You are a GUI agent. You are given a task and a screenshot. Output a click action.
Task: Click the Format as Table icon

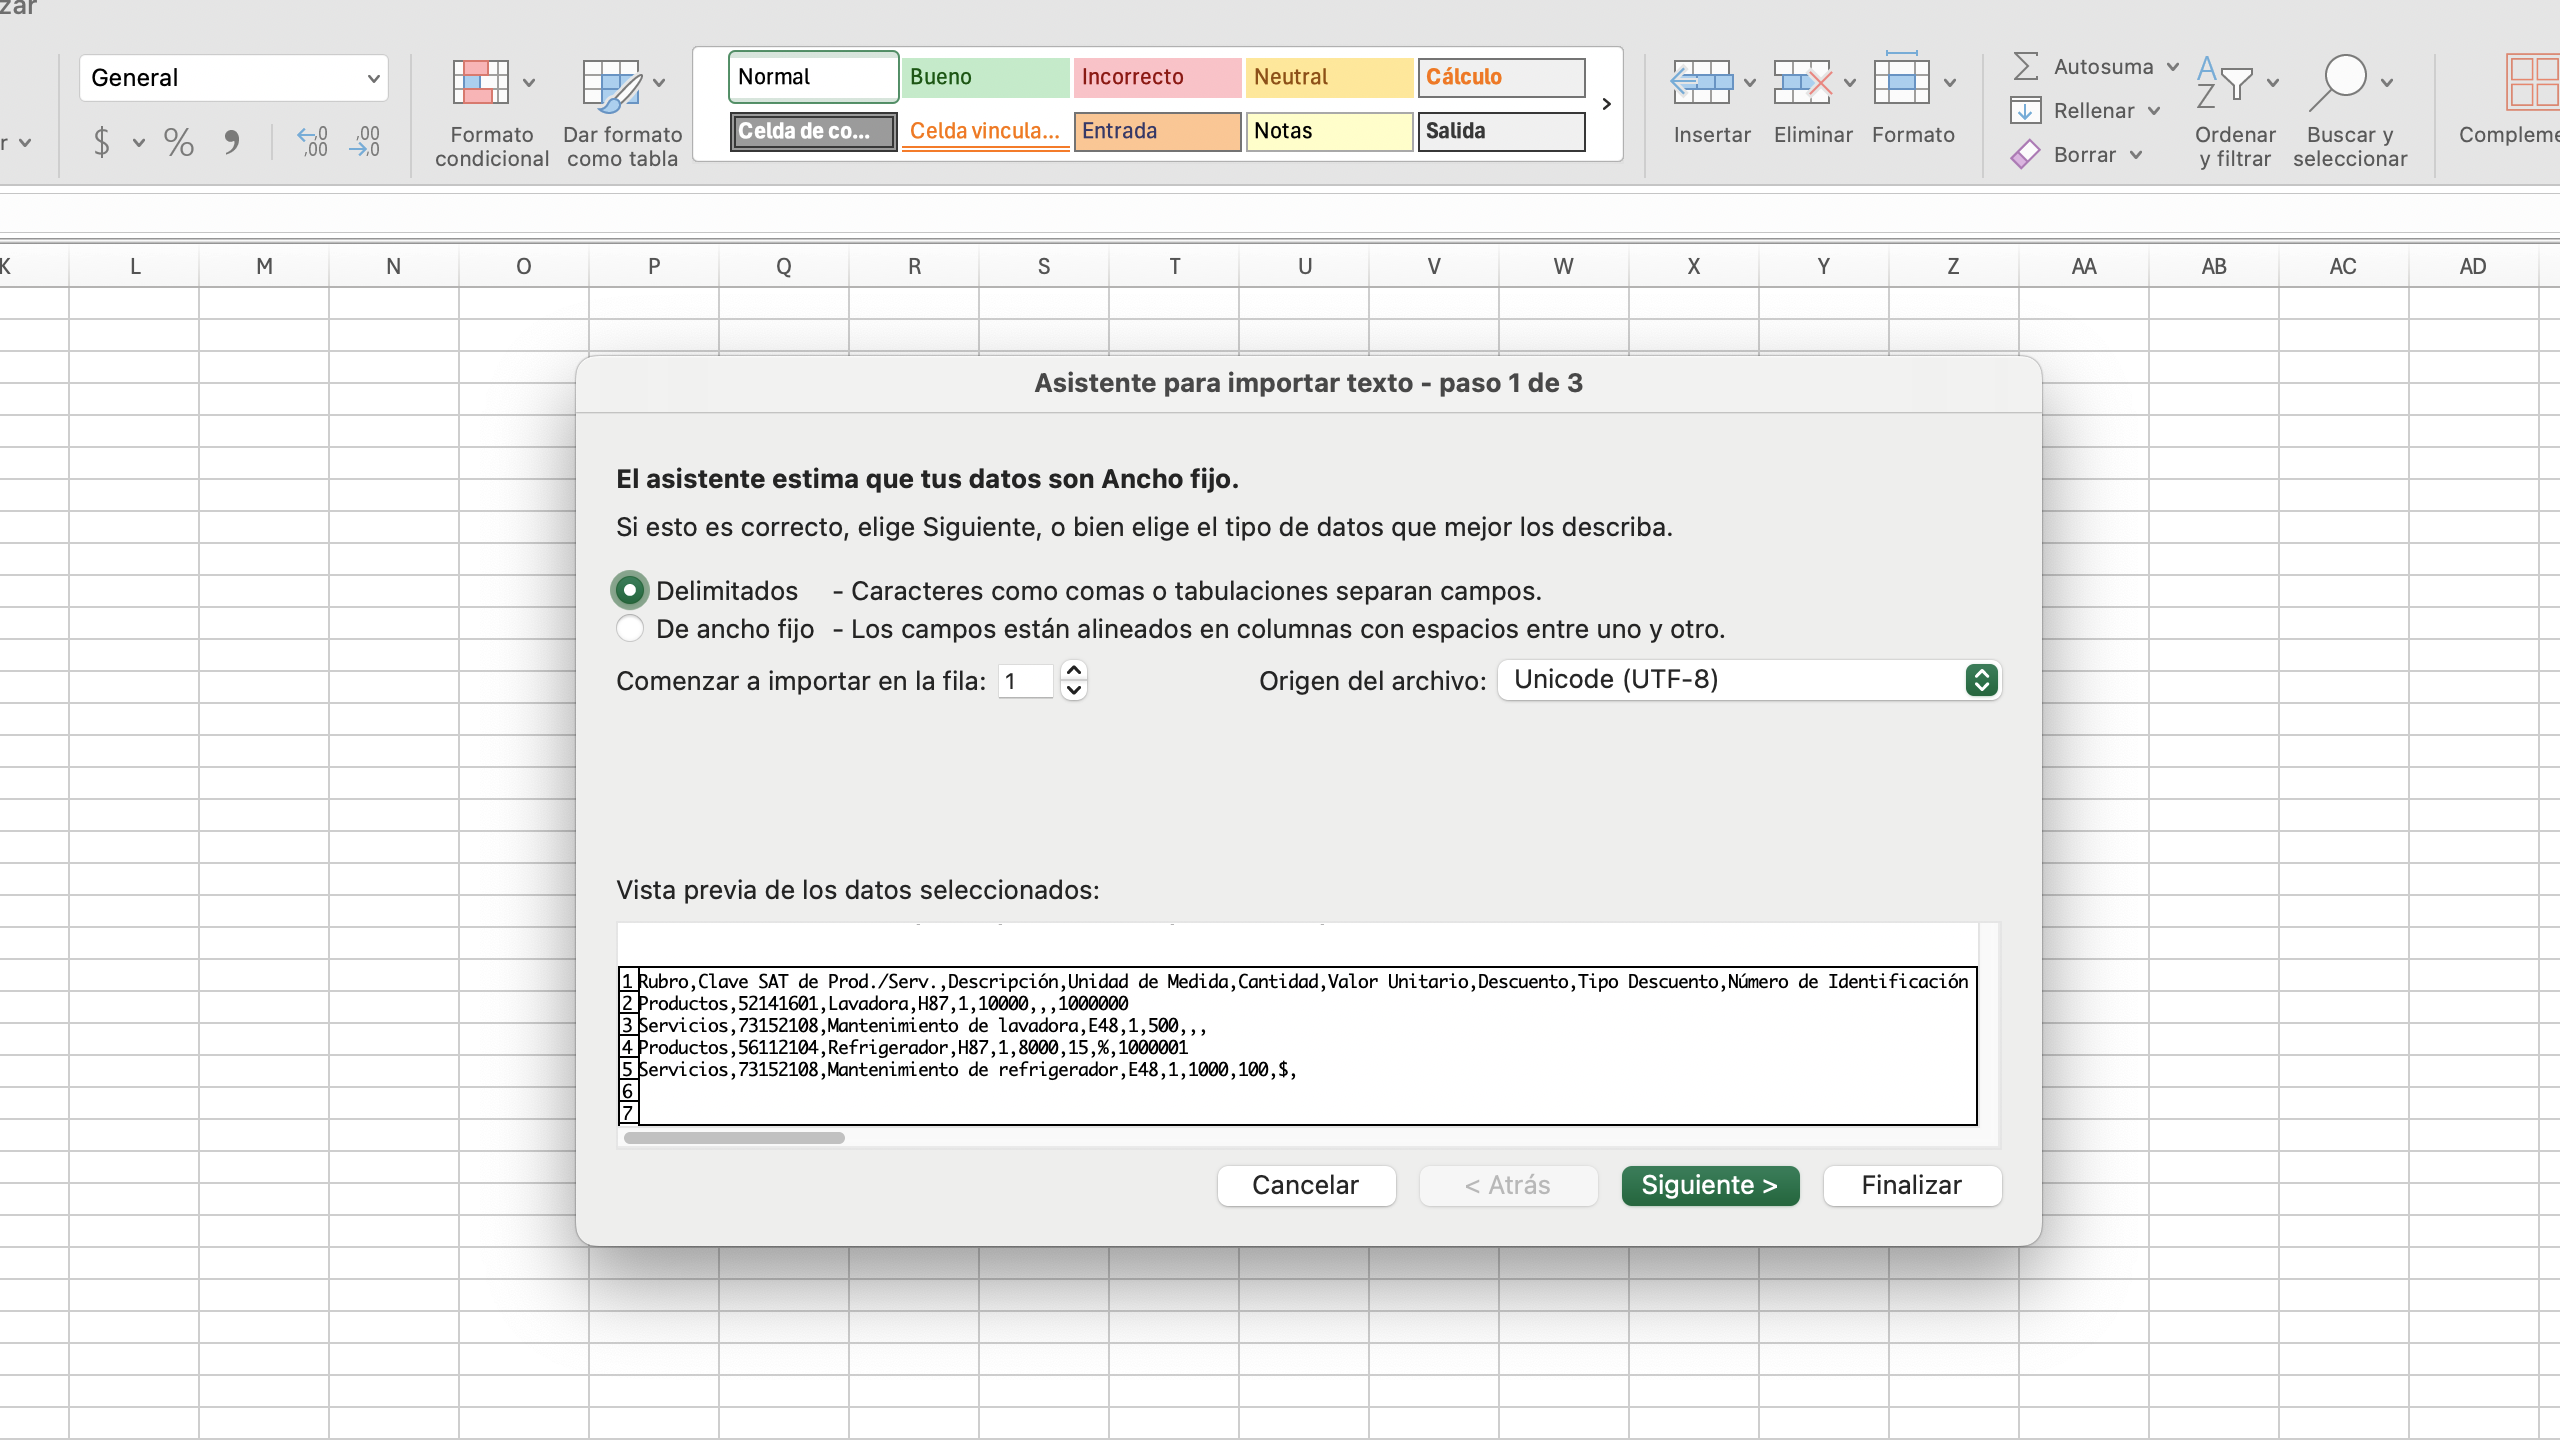pyautogui.click(x=611, y=85)
